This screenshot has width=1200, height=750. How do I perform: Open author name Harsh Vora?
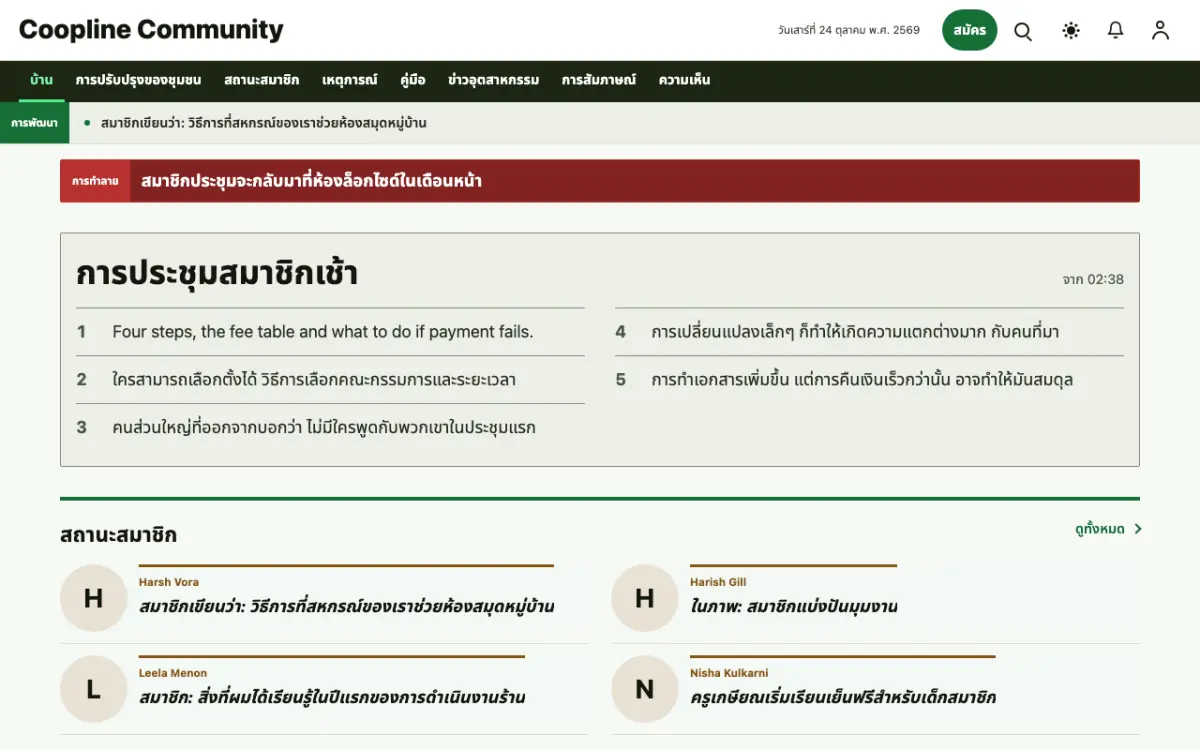point(169,582)
